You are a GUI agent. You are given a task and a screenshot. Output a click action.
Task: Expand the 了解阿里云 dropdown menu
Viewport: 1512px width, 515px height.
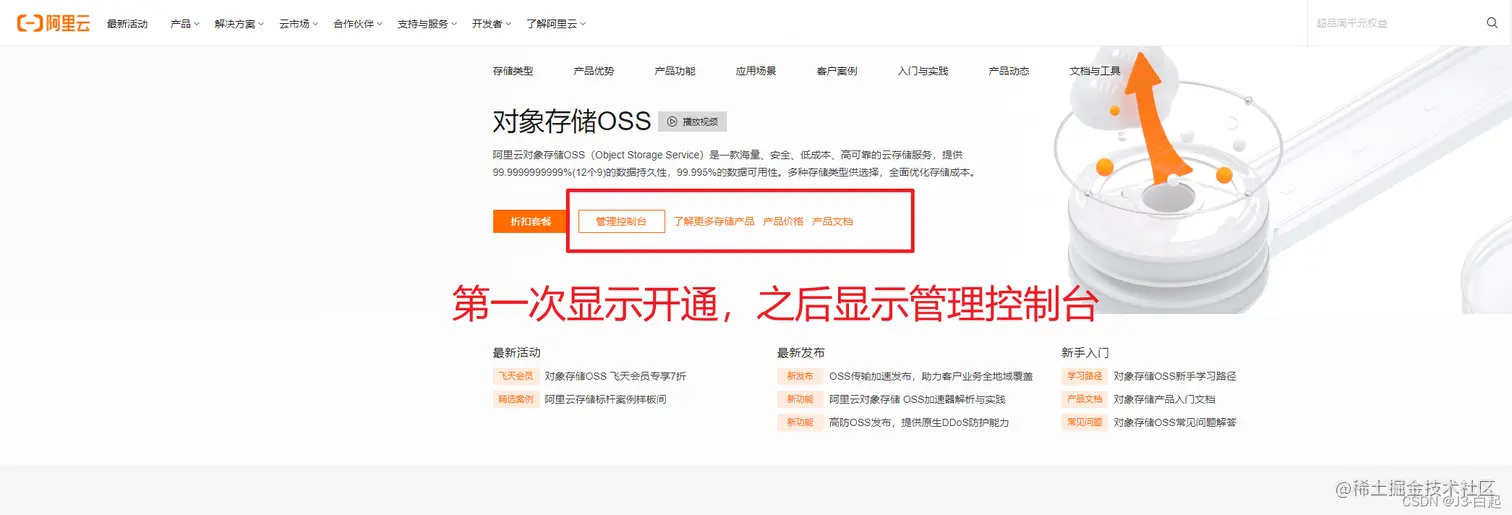point(556,24)
